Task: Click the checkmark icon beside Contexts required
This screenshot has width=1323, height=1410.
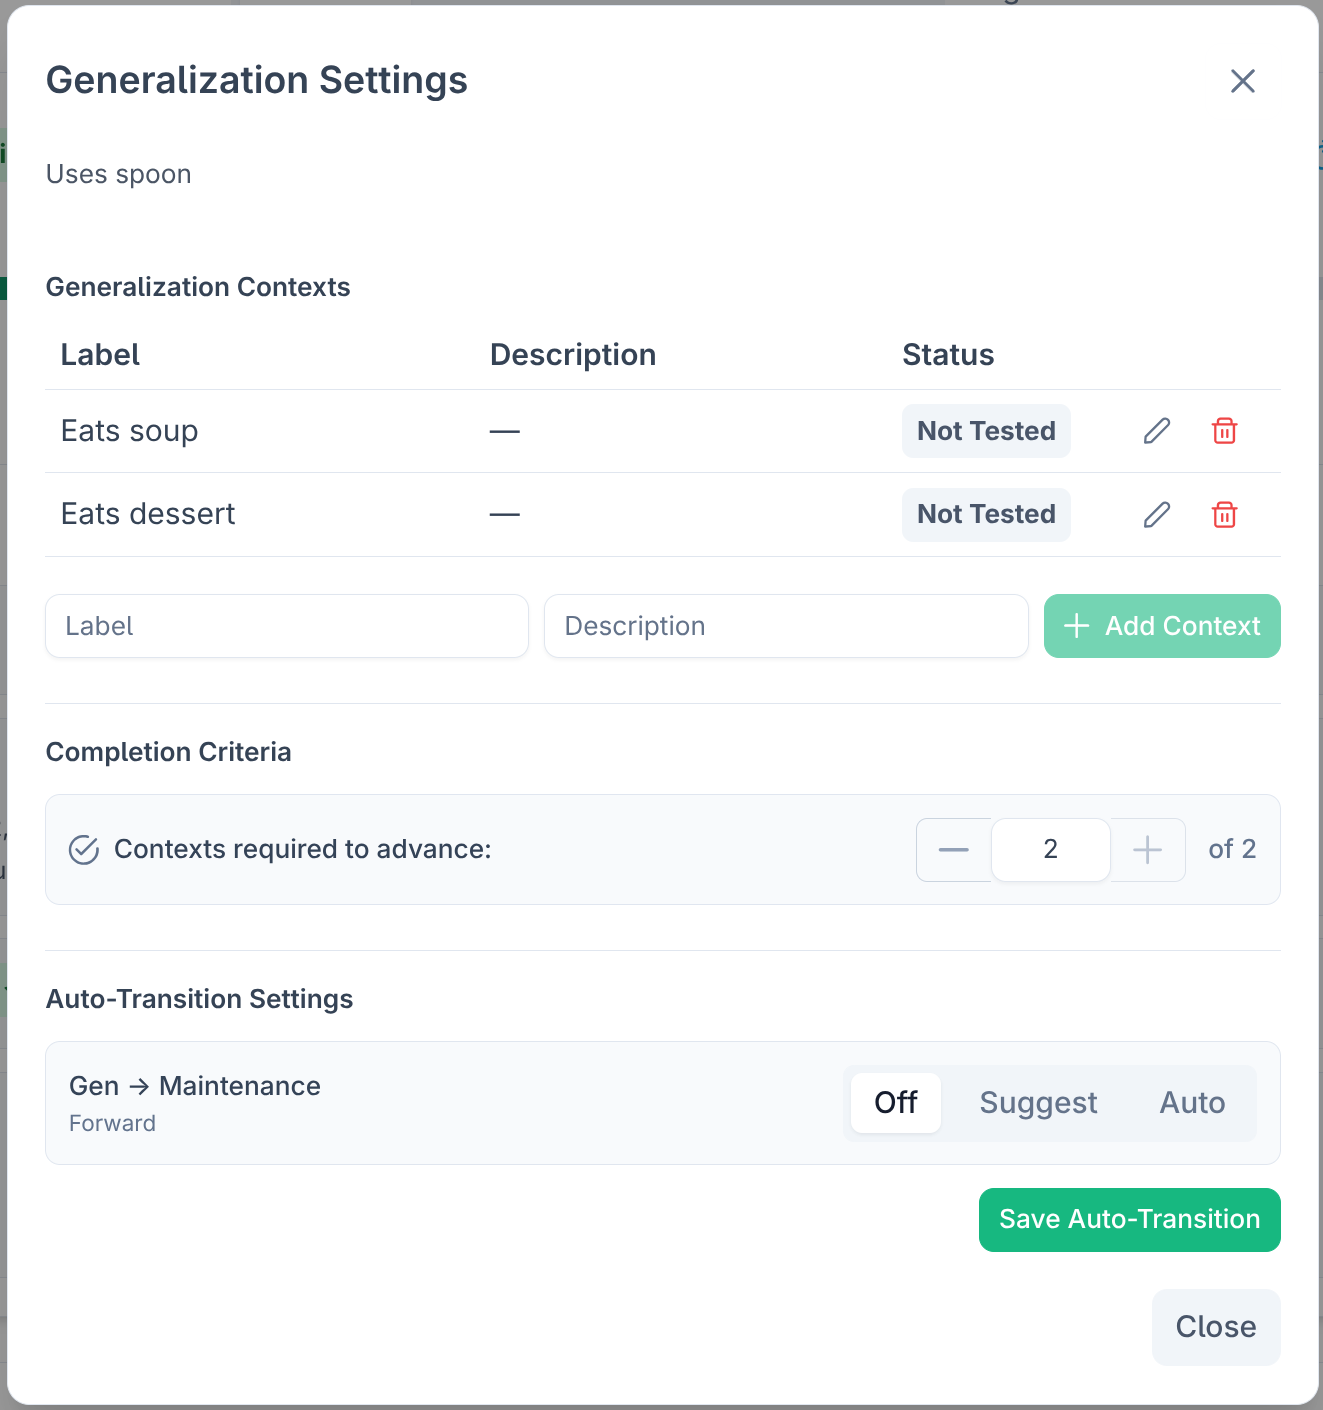Action: tap(83, 849)
